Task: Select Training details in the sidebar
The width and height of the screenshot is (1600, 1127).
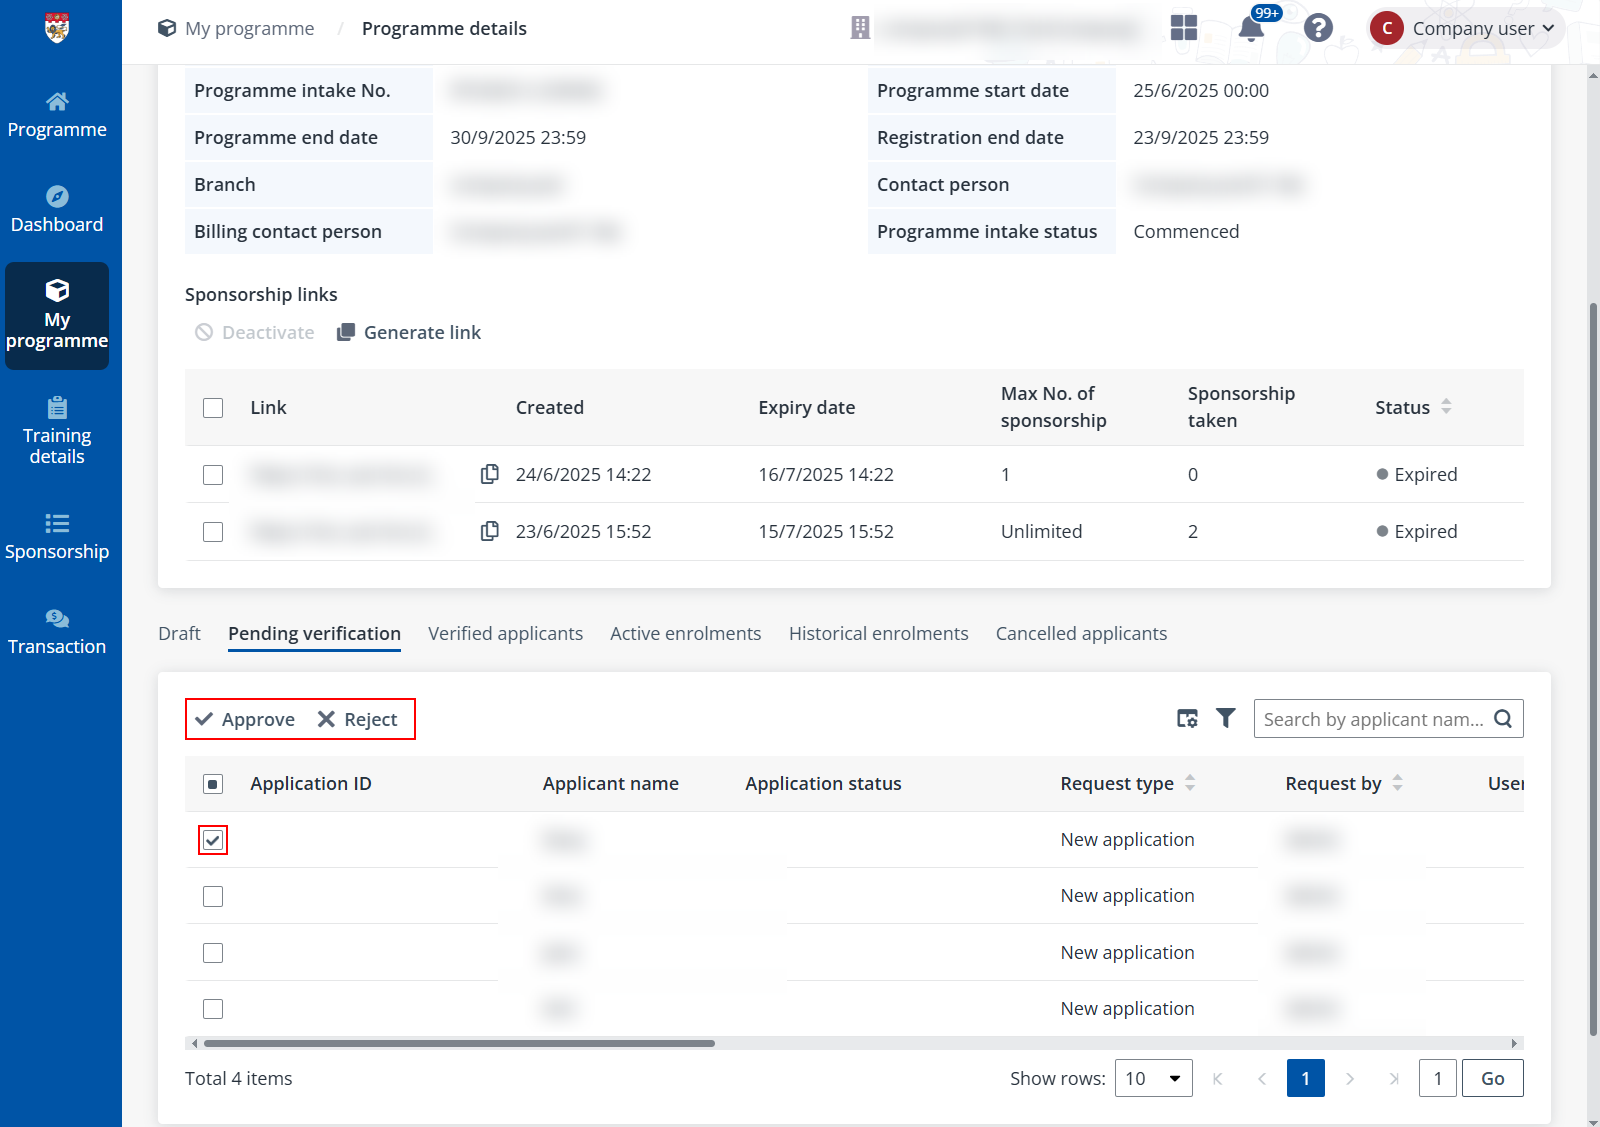Action: pyautogui.click(x=57, y=432)
